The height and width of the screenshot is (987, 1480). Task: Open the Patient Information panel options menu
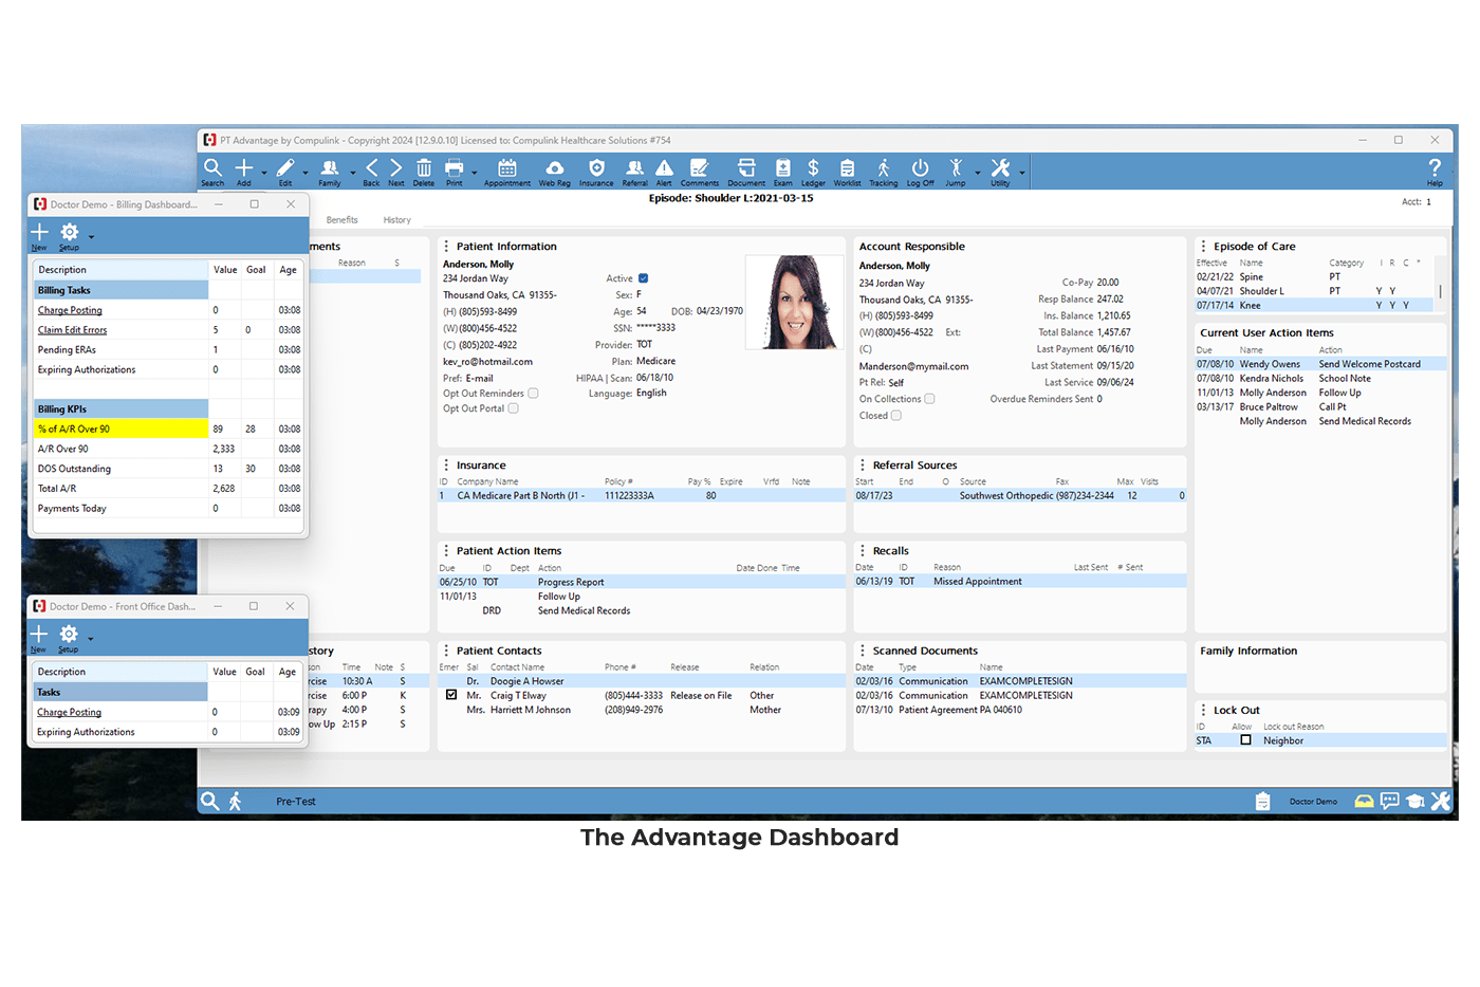(446, 246)
